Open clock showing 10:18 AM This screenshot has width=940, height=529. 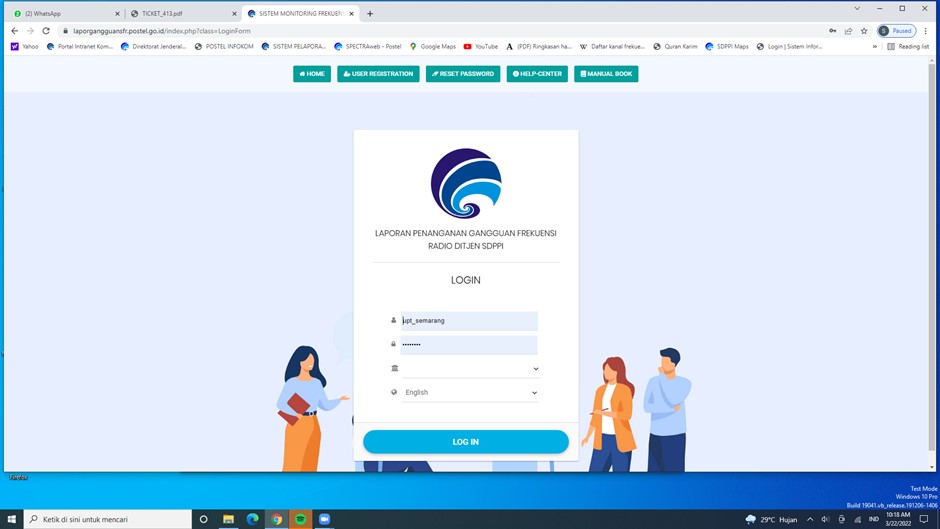pos(897,519)
